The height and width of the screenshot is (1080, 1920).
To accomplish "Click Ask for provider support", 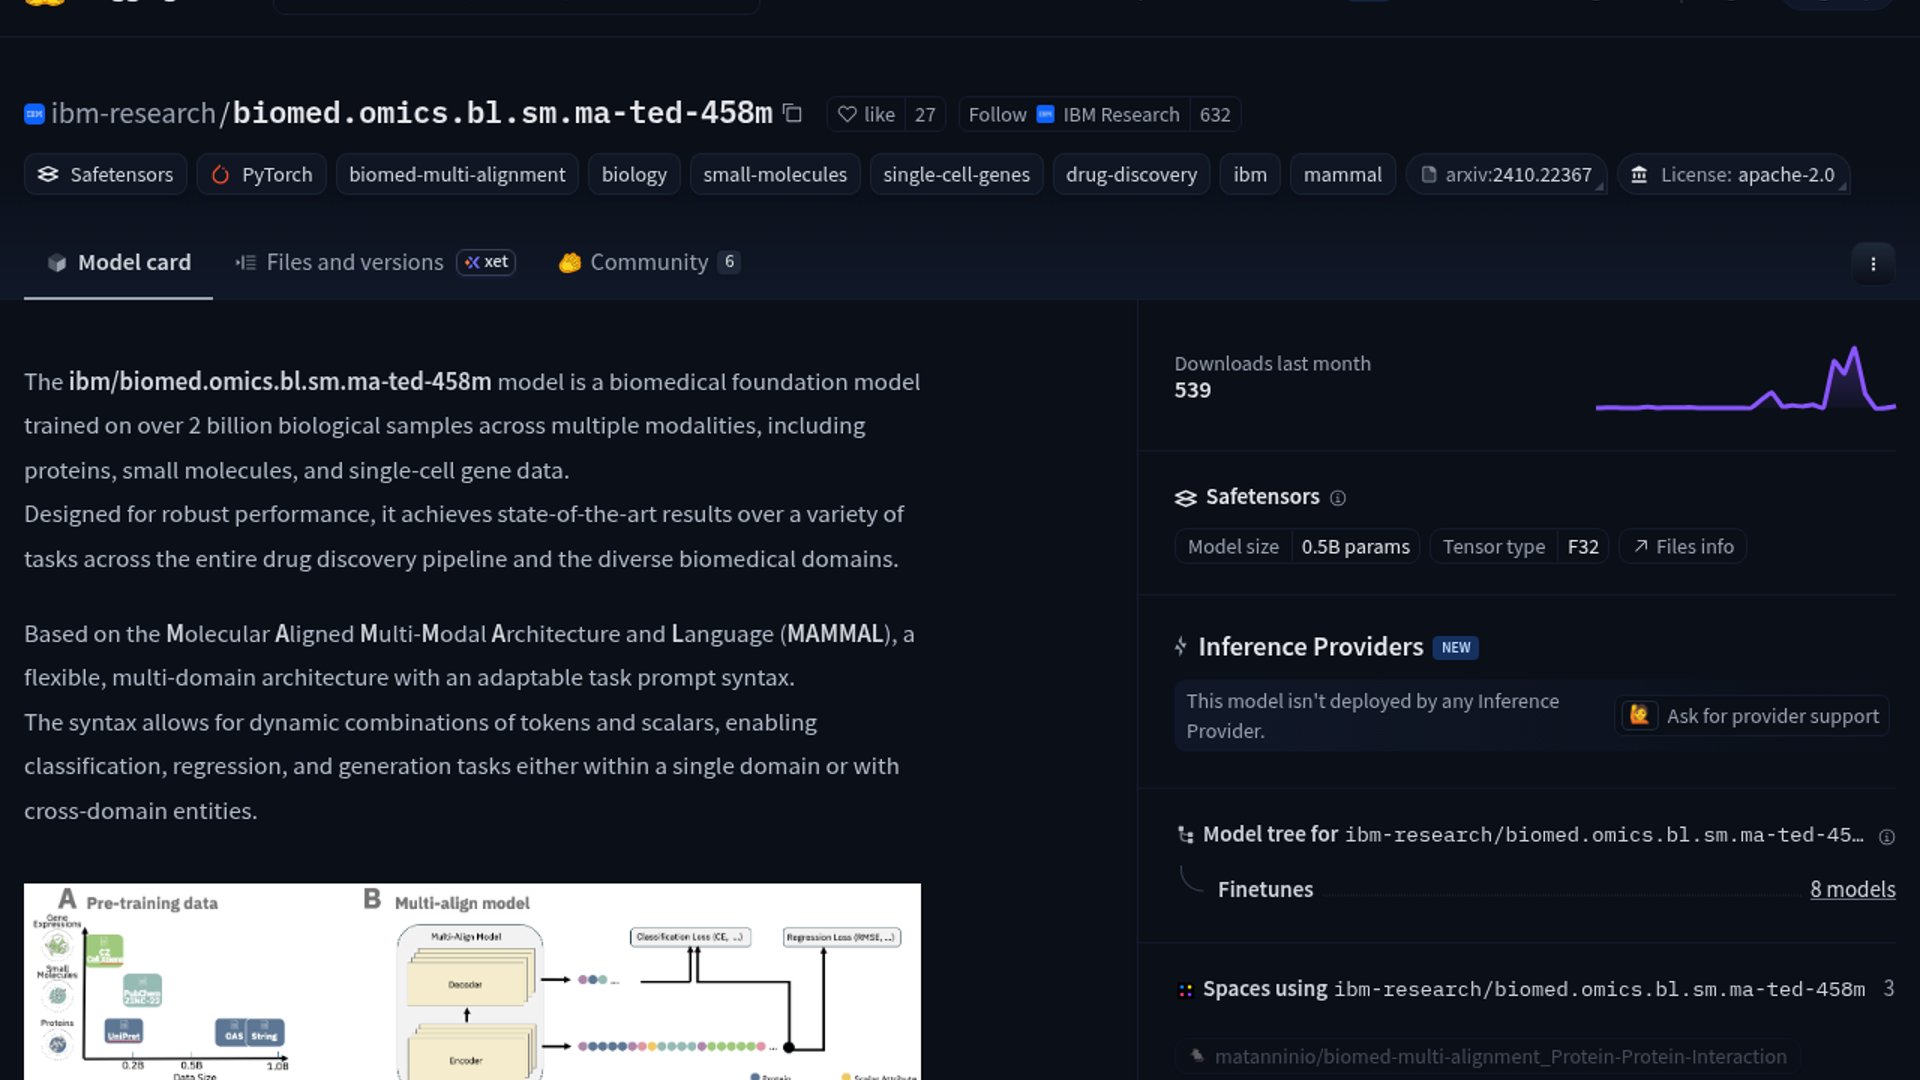I will 1753,716.
